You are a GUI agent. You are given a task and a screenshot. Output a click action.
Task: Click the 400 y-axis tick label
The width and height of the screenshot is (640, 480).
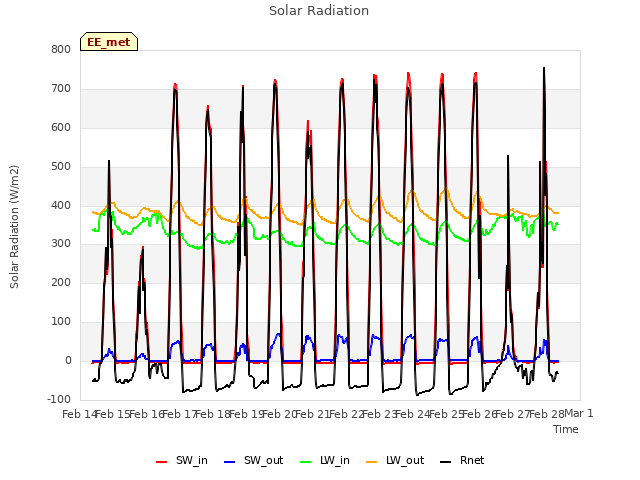pyautogui.click(x=61, y=205)
